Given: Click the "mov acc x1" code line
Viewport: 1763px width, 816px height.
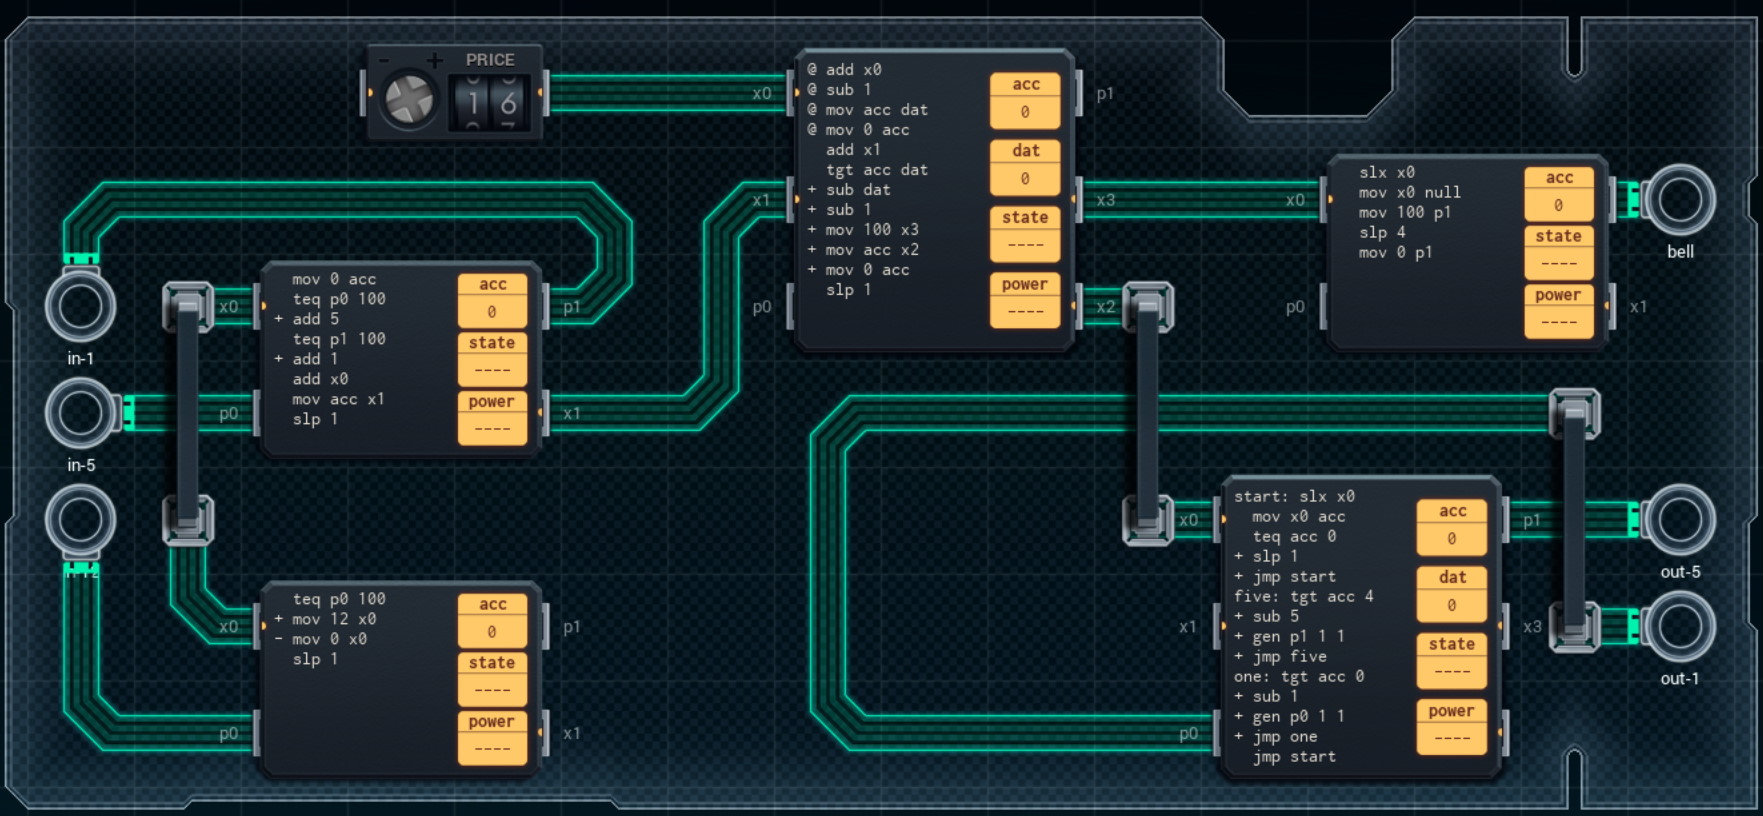Looking at the screenshot, I should click(338, 399).
